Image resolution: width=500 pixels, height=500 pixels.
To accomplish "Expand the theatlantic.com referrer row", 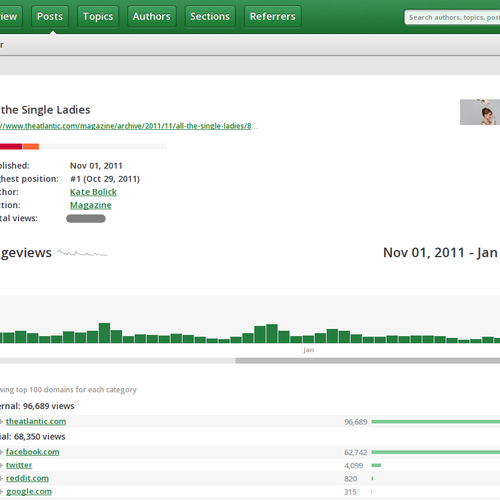I will click(2, 422).
